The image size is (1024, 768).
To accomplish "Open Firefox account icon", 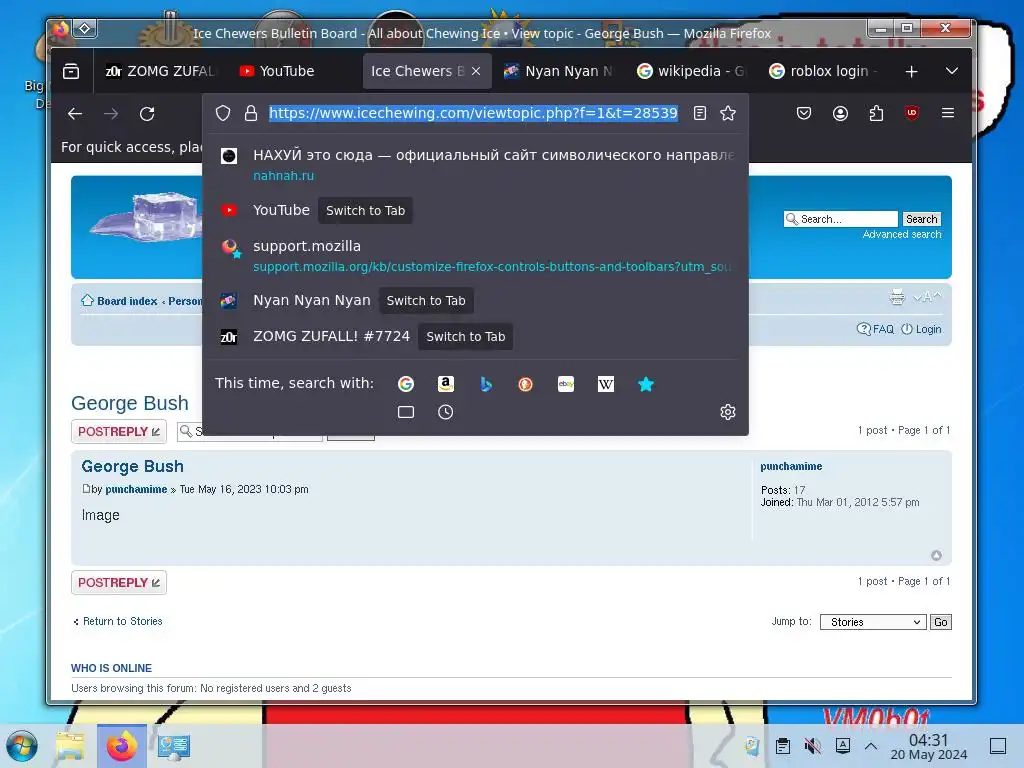I will [840, 113].
